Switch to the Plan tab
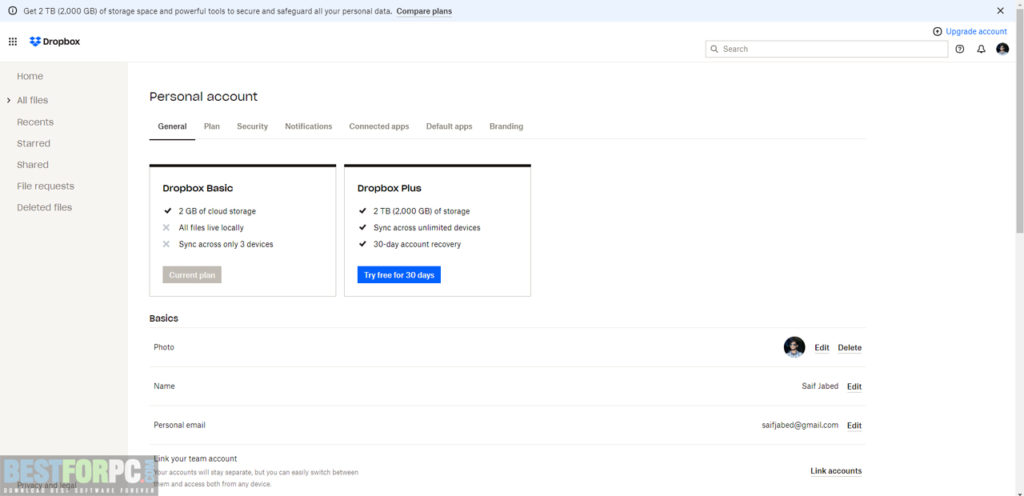The height and width of the screenshot is (496, 1024). tap(212, 127)
